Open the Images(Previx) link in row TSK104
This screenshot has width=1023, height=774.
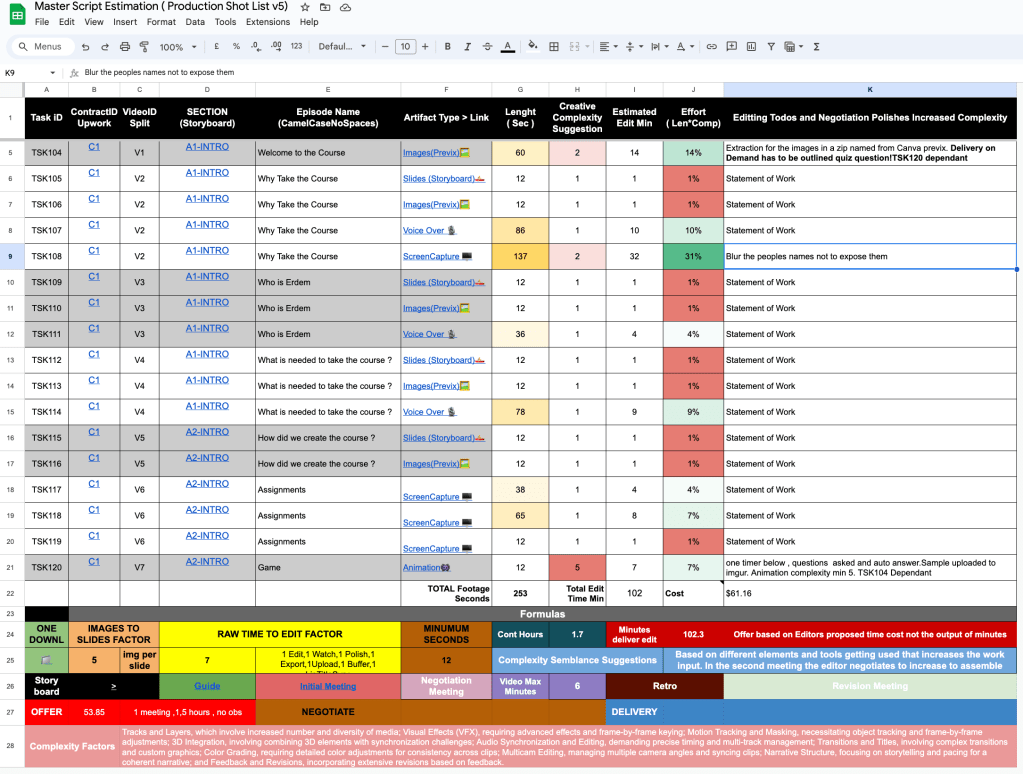436,153
